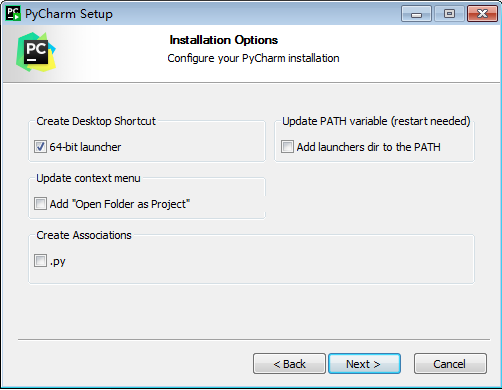Click the Update context menu group label
The image size is (502, 390).
click(x=88, y=178)
